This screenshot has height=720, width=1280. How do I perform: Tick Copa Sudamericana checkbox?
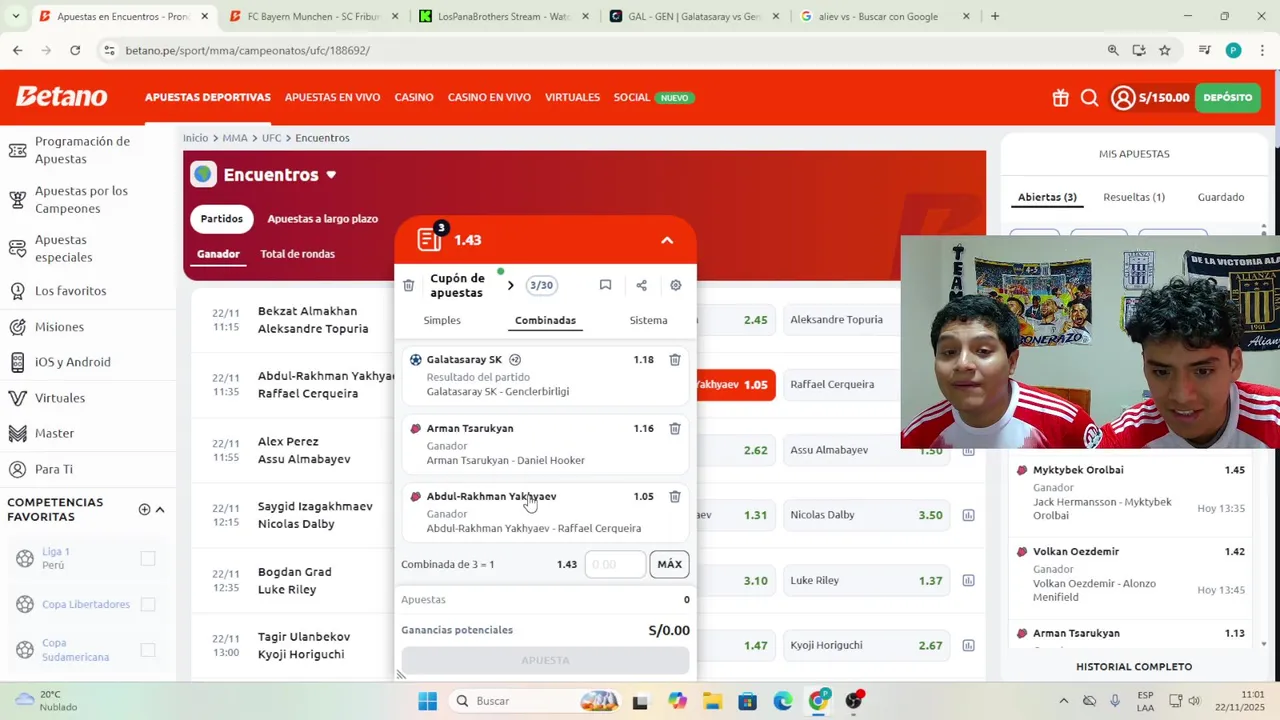click(x=148, y=650)
